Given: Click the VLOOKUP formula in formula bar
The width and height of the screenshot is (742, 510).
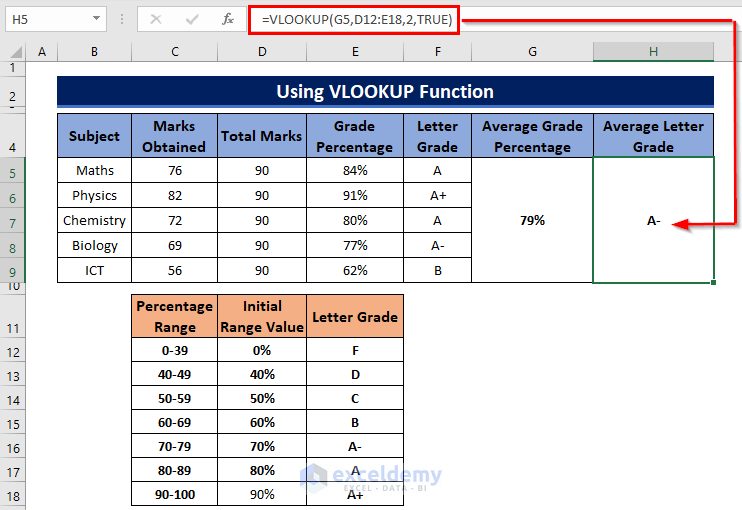Looking at the screenshot, I should pos(356,19).
